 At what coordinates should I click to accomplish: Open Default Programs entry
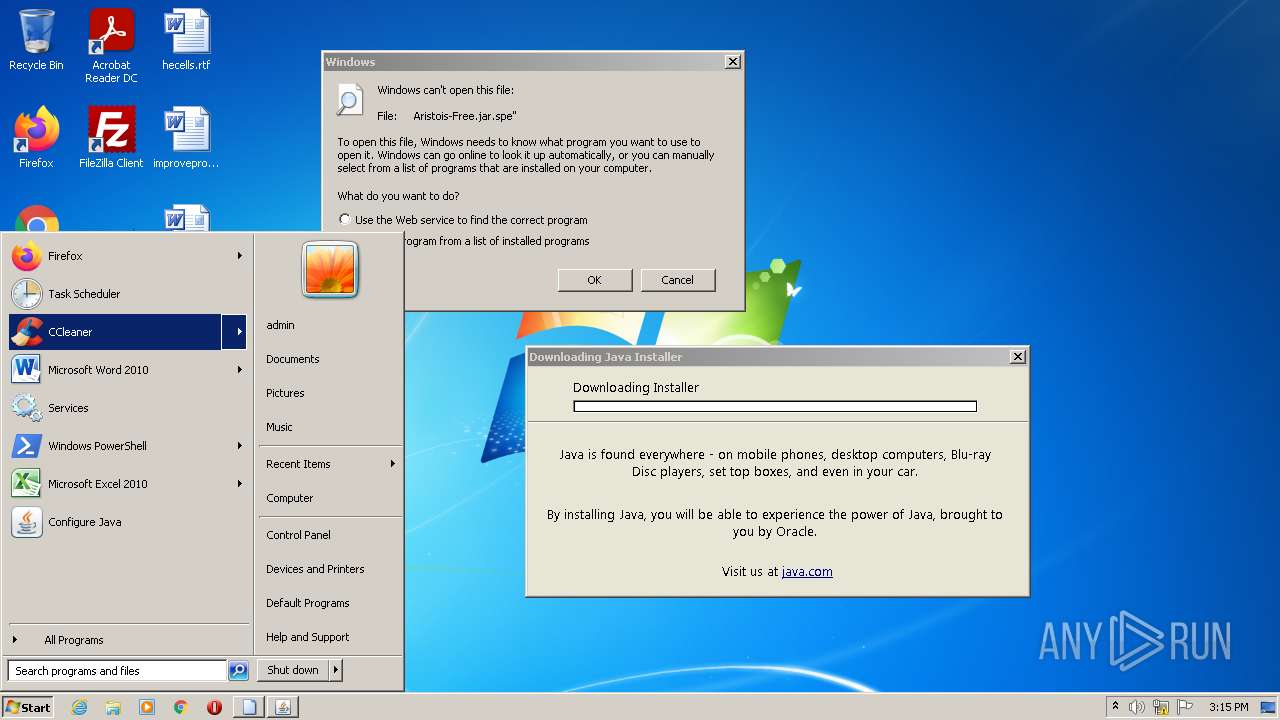pos(308,603)
